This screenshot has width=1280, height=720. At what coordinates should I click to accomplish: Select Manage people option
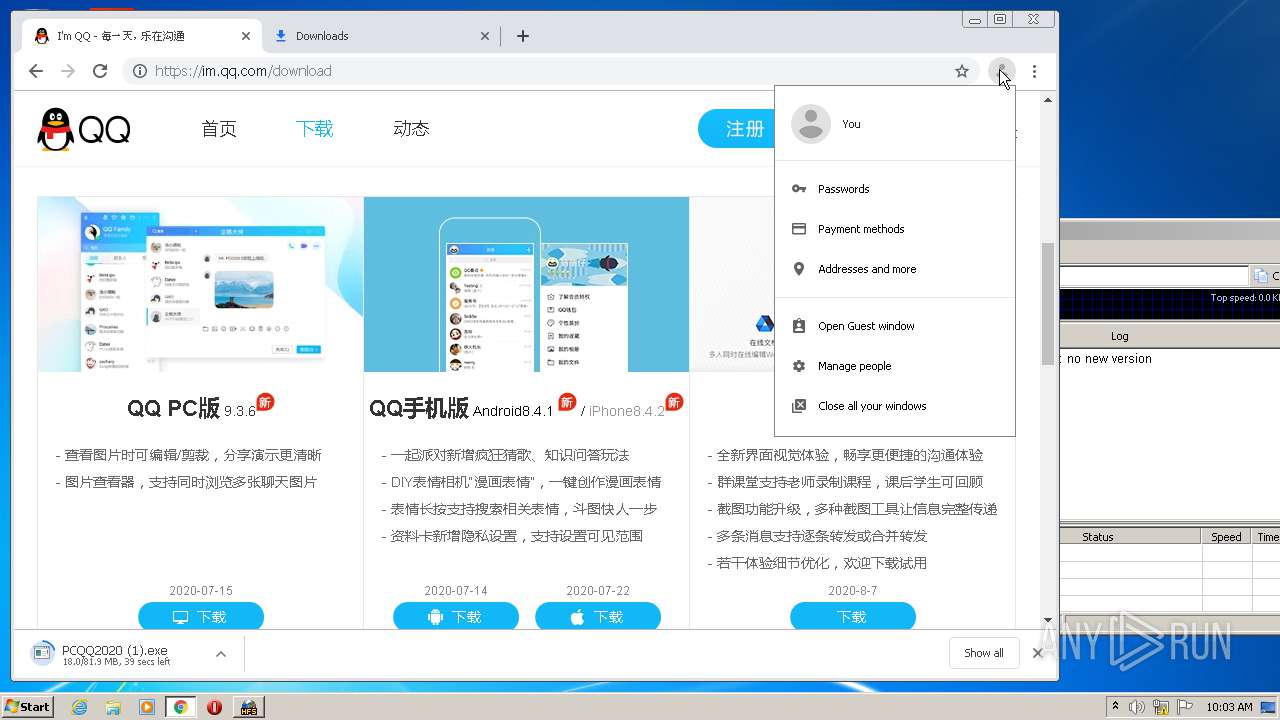(895, 366)
